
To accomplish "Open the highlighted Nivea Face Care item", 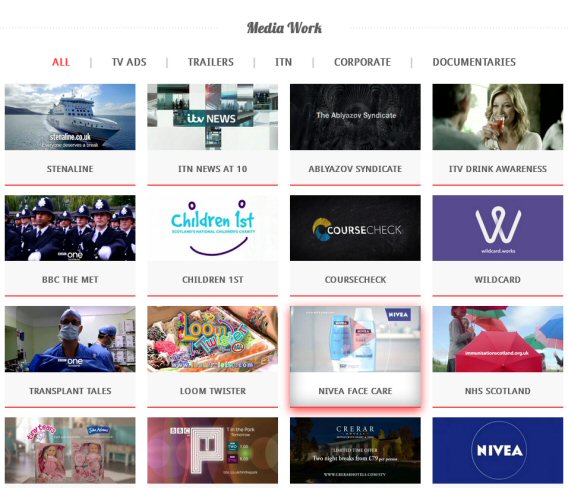I will pos(355,356).
